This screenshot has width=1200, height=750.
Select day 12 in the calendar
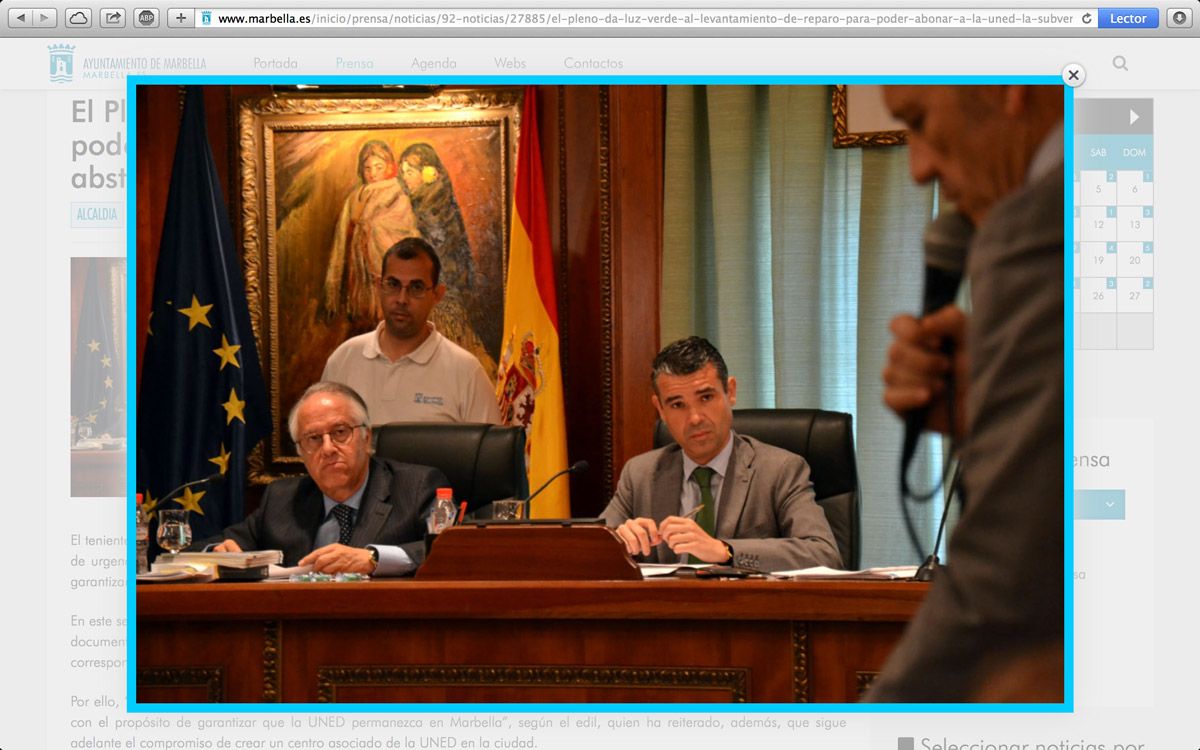click(x=1098, y=224)
